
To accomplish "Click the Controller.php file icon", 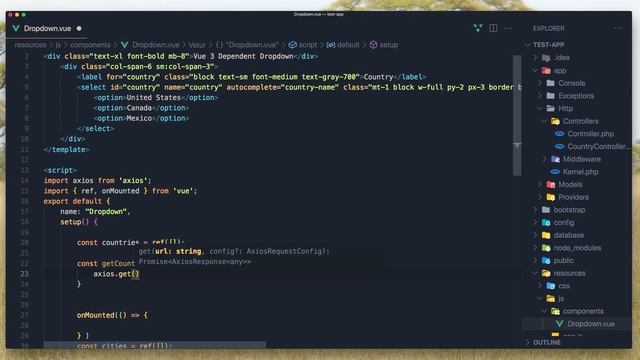I will tap(560, 133).
